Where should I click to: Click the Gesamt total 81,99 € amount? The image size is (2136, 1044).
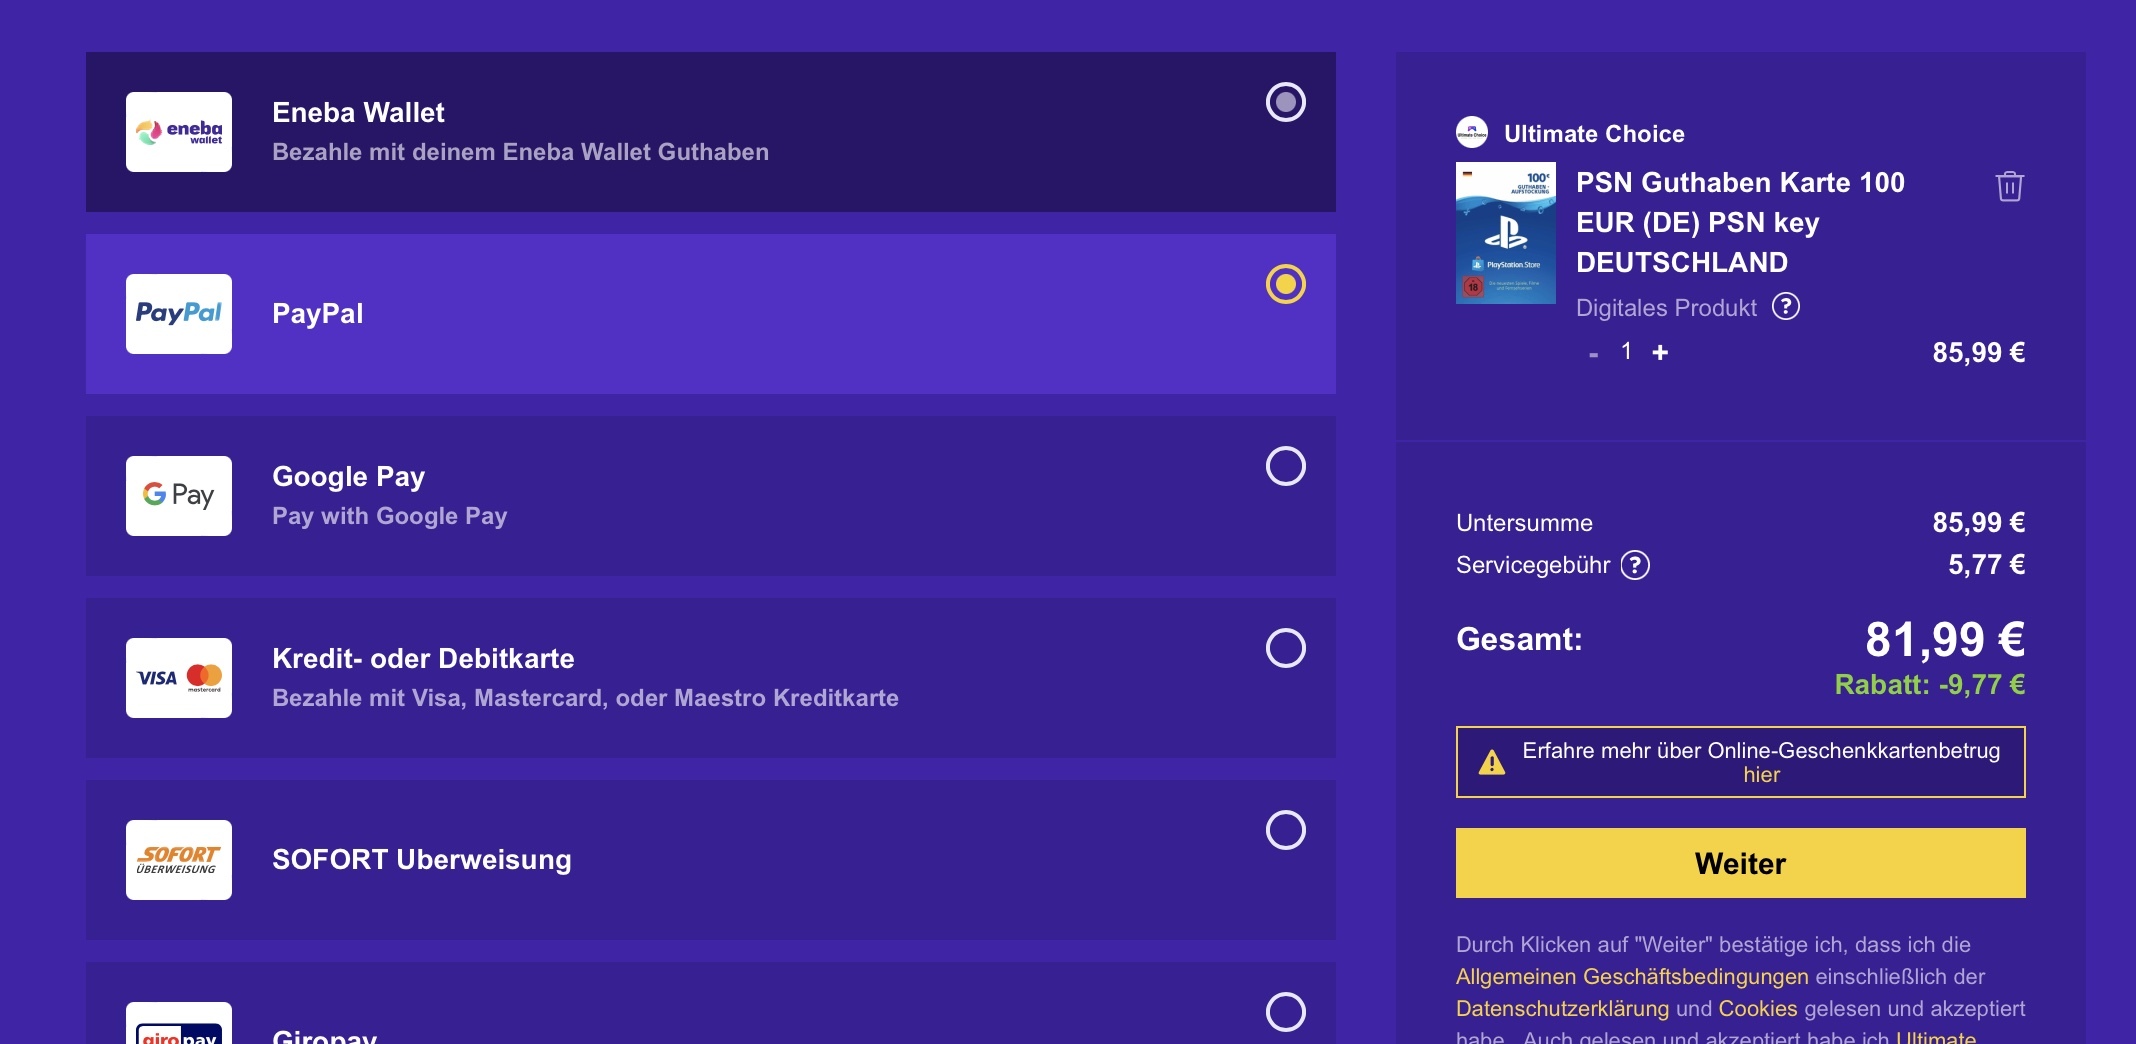point(1945,640)
